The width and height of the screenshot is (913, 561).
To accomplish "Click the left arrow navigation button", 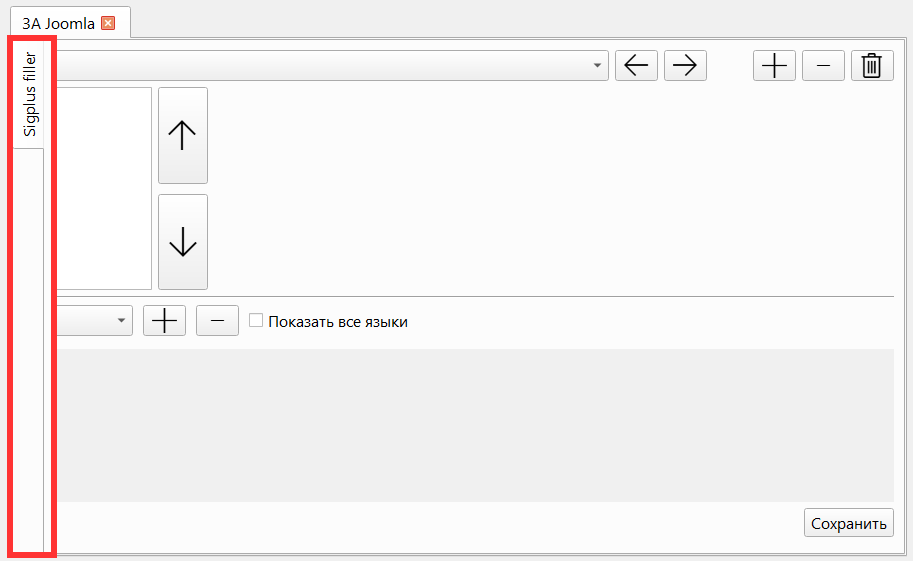I will point(636,65).
